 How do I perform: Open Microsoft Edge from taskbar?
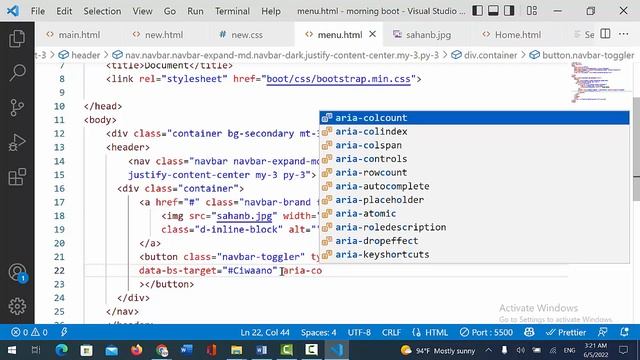[x=62, y=350]
